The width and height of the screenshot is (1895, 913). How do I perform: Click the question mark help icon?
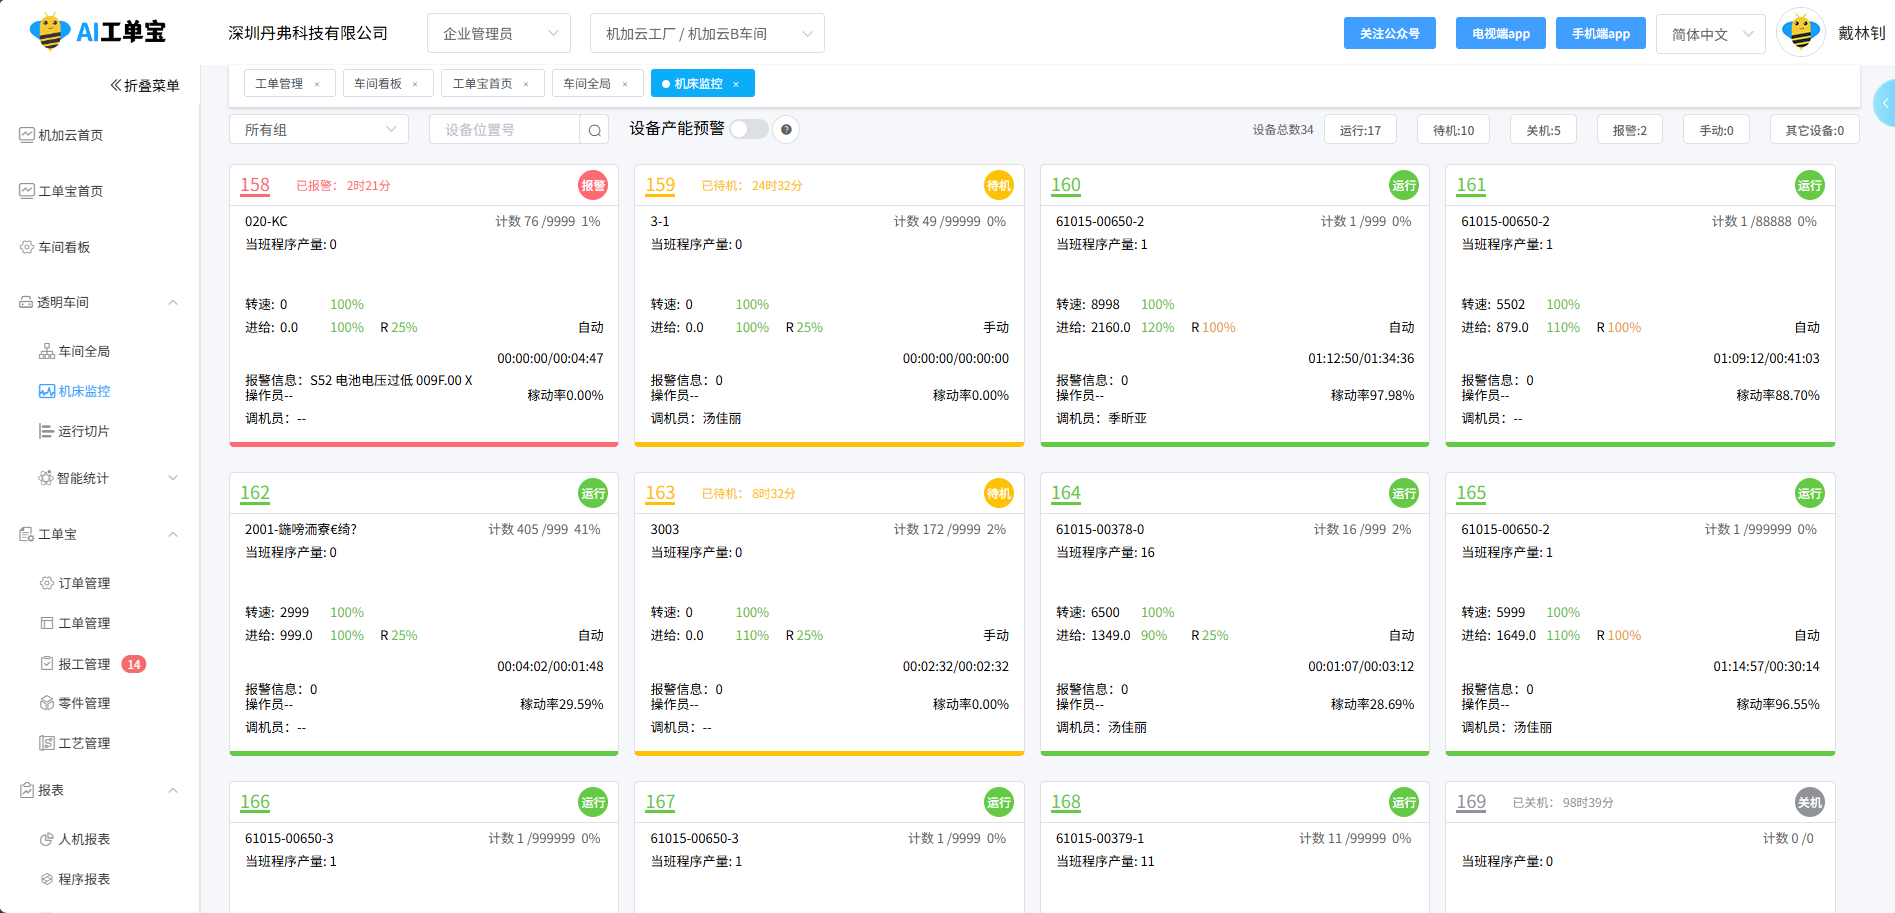click(786, 129)
